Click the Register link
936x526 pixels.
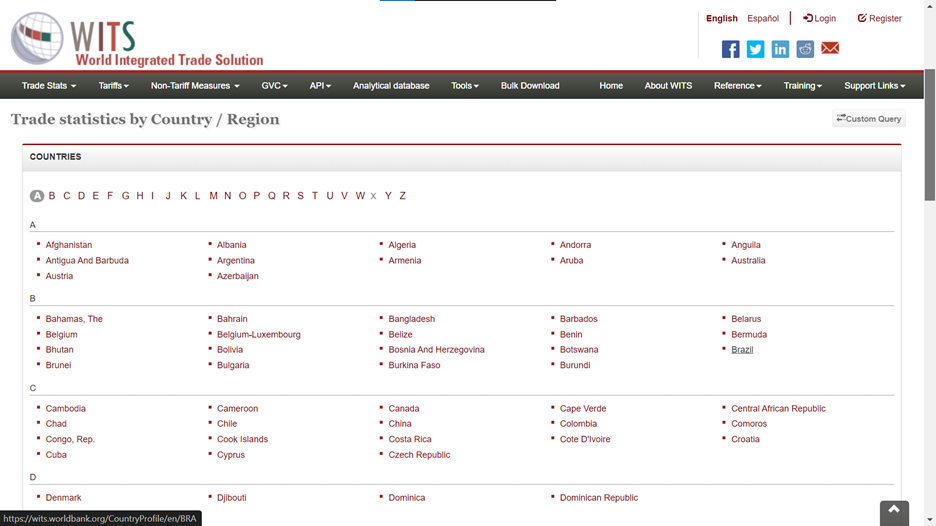pos(880,18)
